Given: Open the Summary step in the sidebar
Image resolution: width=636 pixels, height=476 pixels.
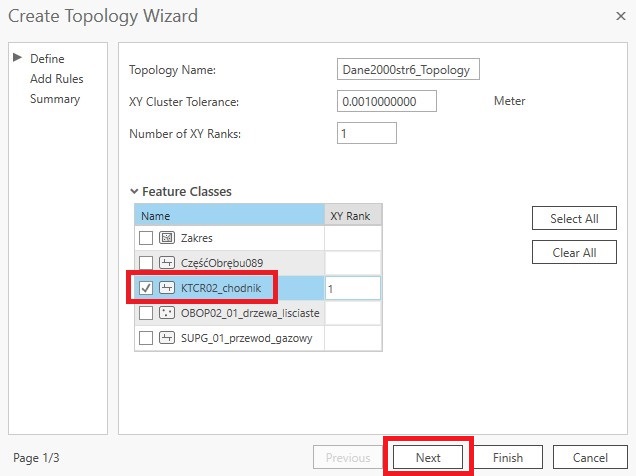Looking at the screenshot, I should click(55, 99).
